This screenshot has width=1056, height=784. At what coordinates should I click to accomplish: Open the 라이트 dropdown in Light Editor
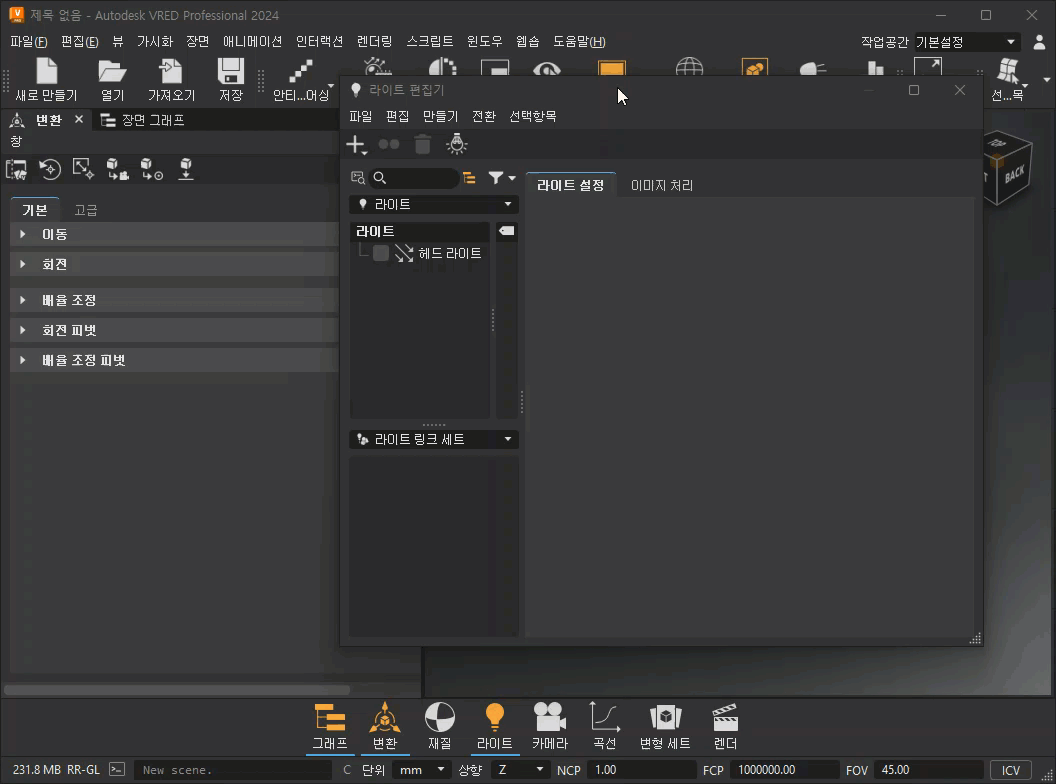pos(434,204)
